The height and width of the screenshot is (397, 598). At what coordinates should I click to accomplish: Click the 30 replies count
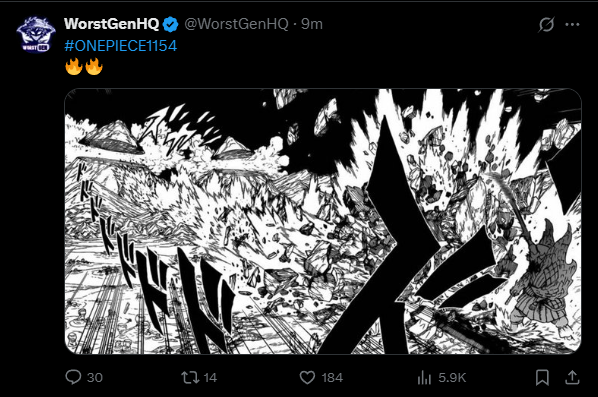coord(95,378)
